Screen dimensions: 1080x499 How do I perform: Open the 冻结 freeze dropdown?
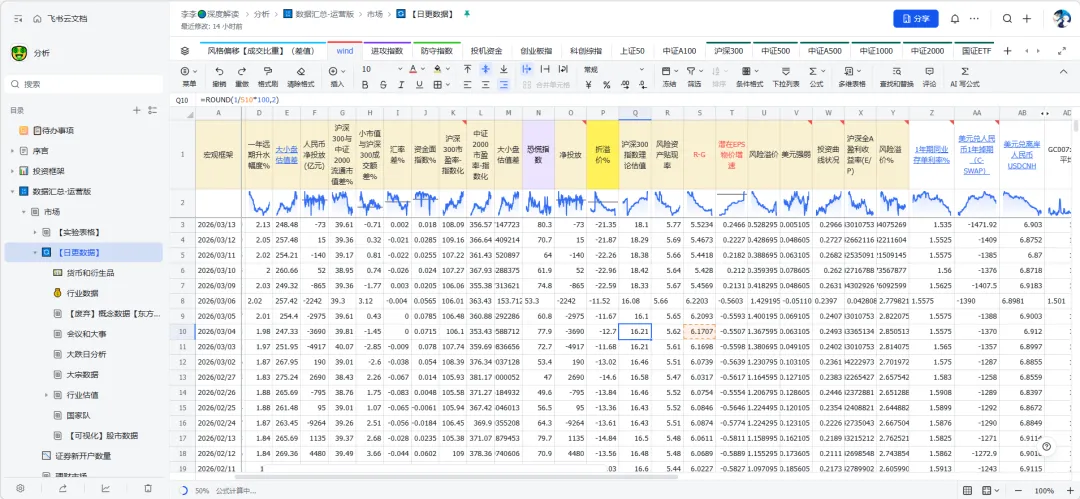669,76
